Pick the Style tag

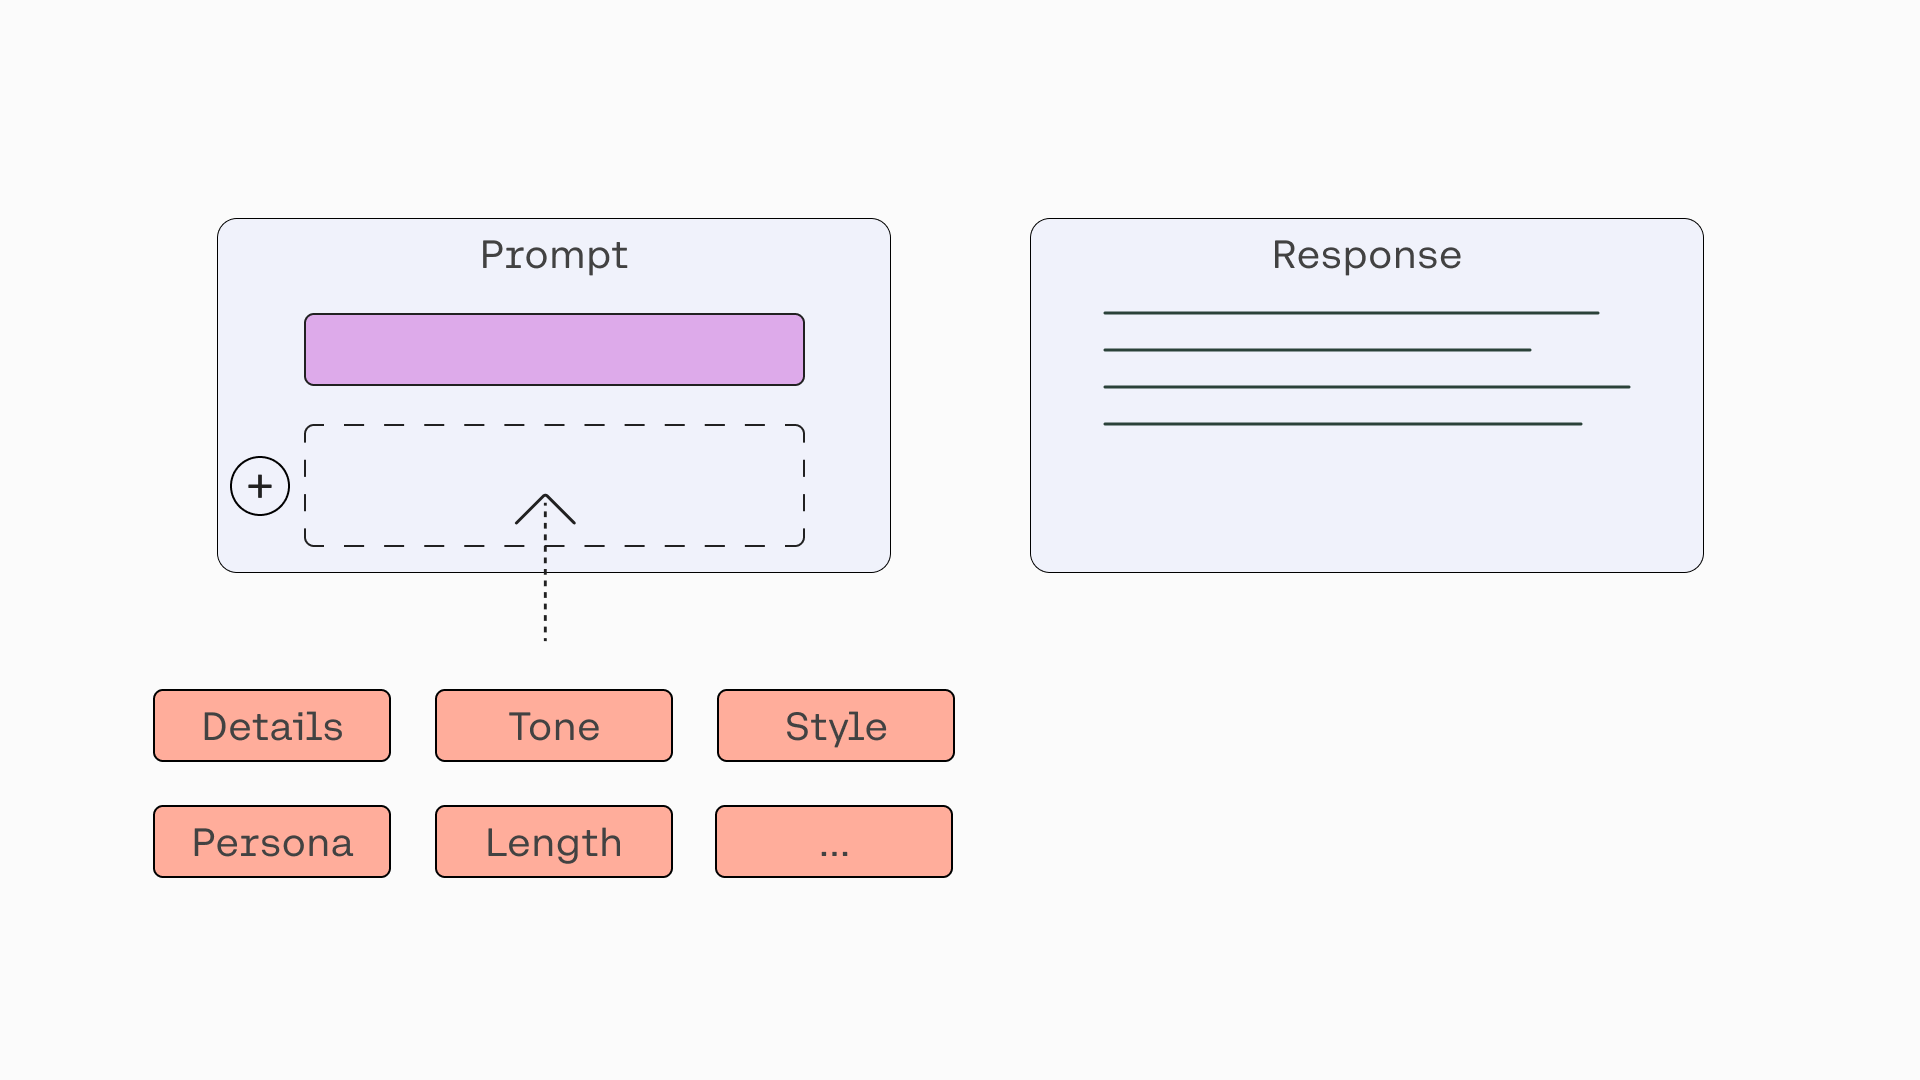click(x=836, y=725)
